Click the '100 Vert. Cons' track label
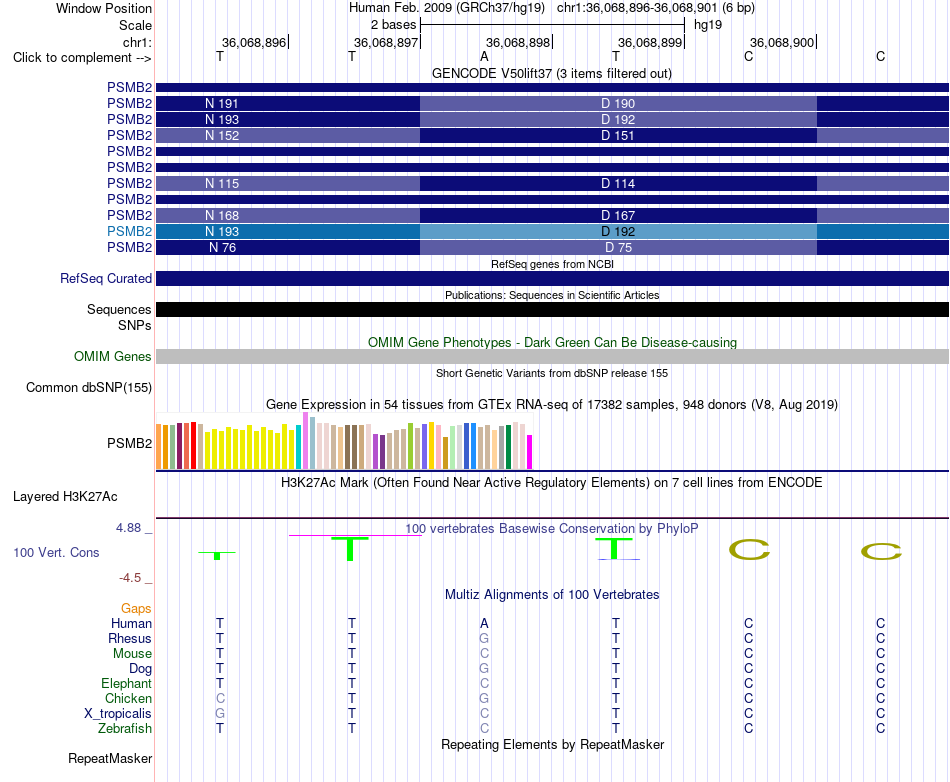Viewport: 950px width, 782px height. click(56, 552)
